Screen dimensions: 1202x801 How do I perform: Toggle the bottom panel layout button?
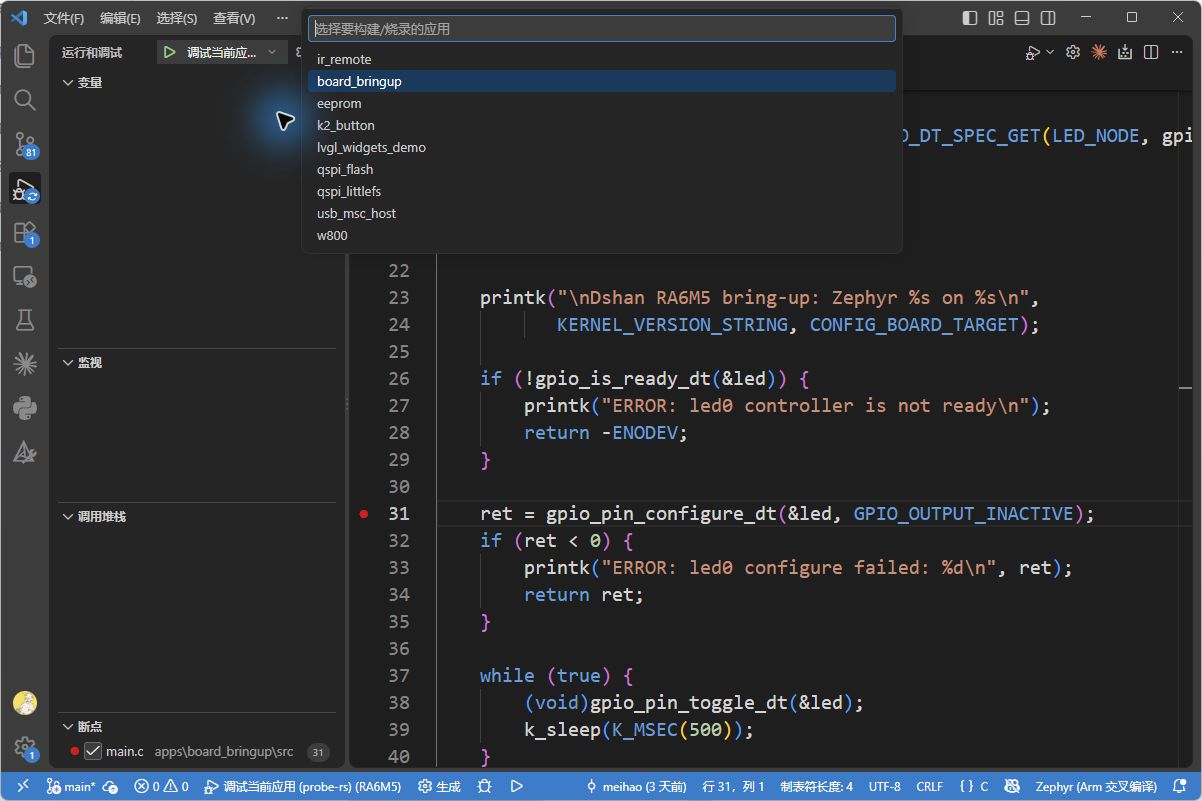coord(1022,18)
